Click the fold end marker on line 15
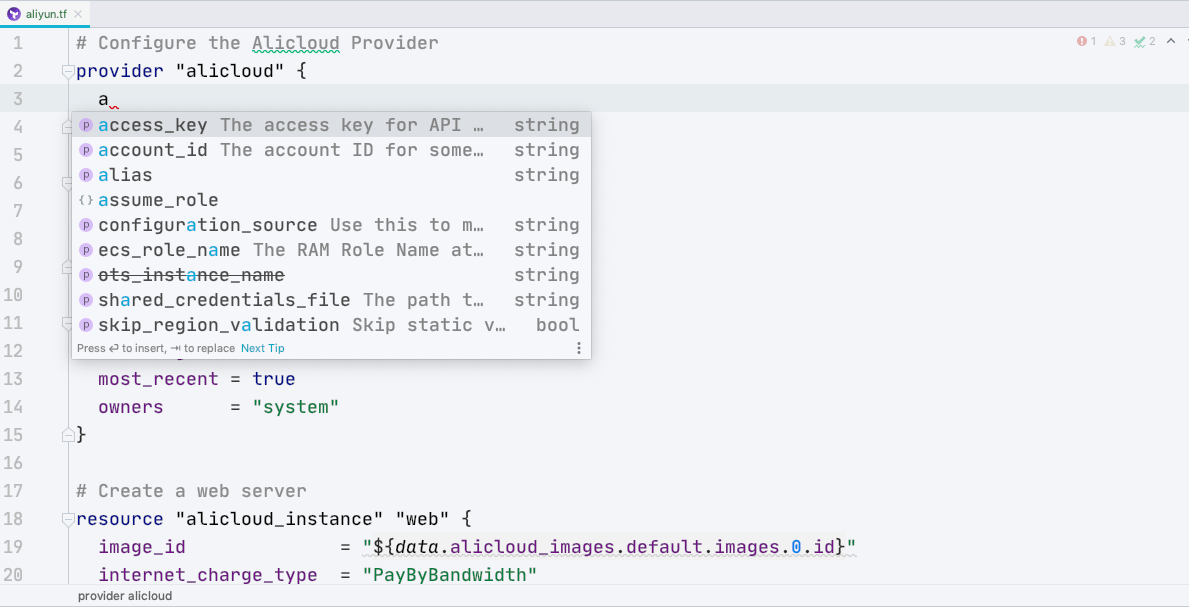The width and height of the screenshot is (1189, 607). point(68,435)
